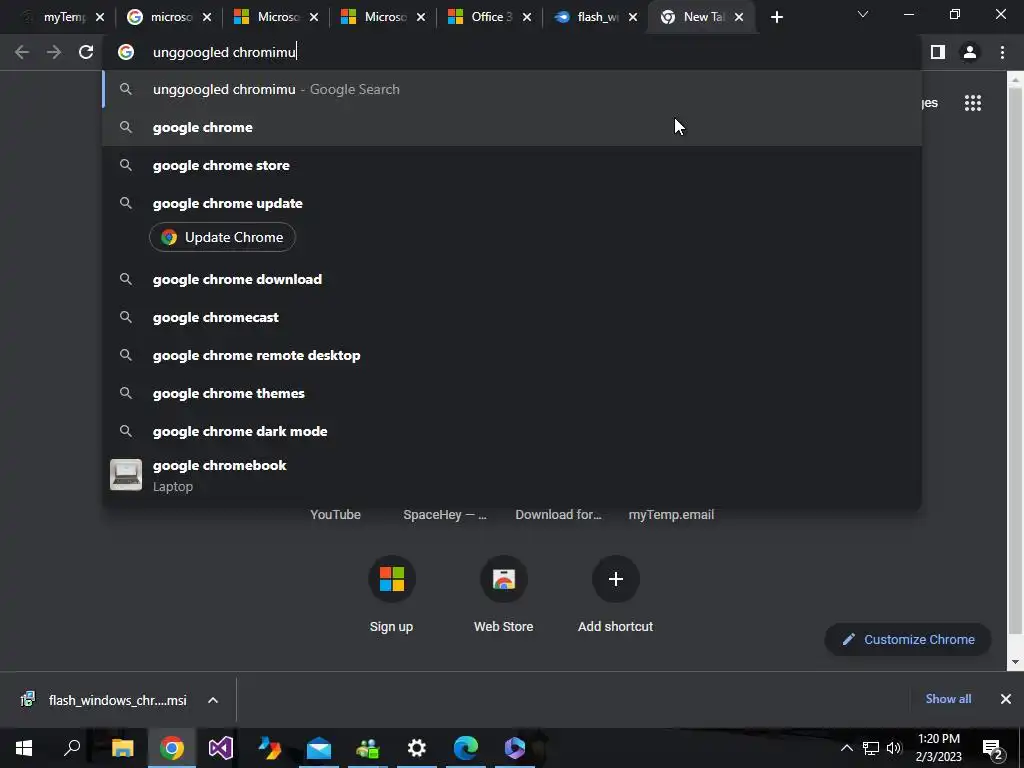This screenshot has height=768, width=1024.
Task: Open Windows taskbar search
Action: coord(72,748)
